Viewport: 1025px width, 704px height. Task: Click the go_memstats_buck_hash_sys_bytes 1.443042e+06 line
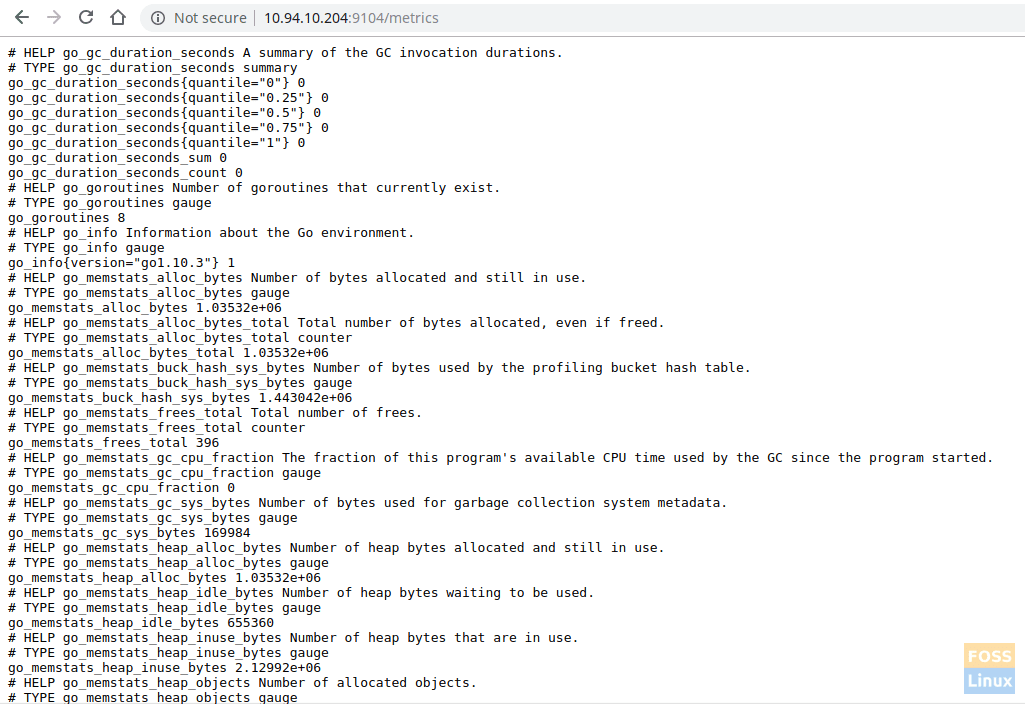pos(180,398)
